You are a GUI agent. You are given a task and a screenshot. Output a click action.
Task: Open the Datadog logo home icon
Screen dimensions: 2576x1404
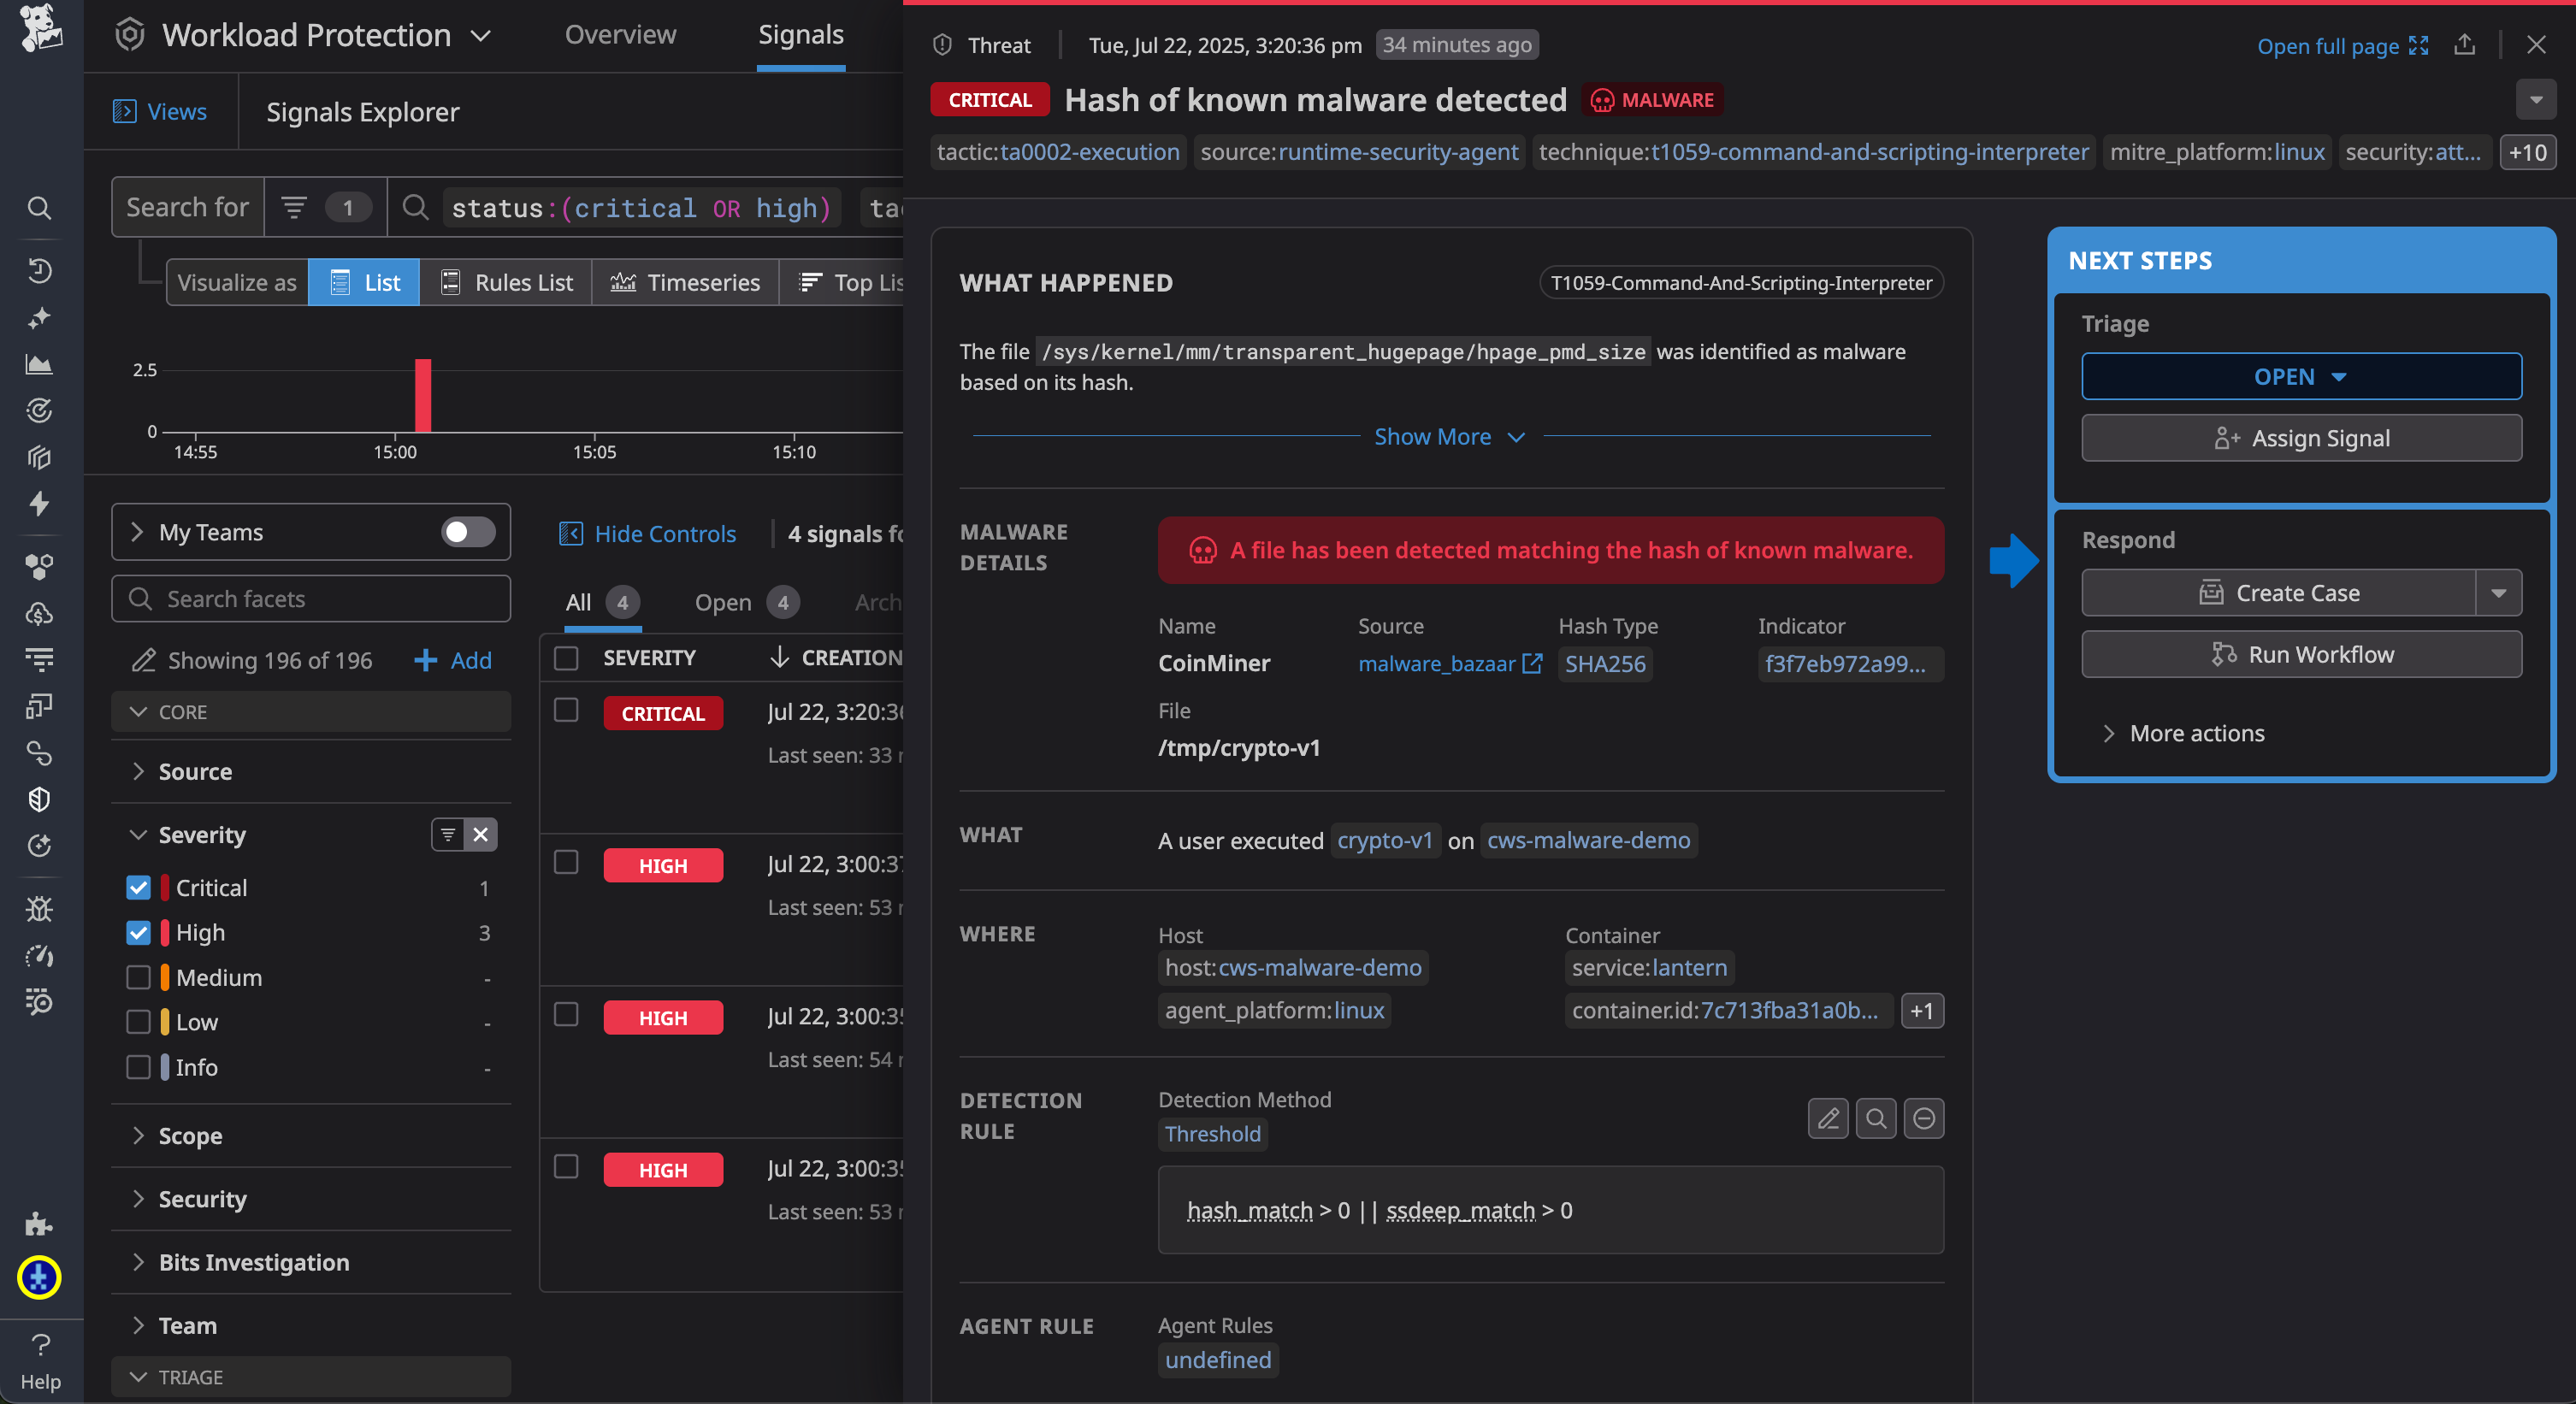[x=40, y=30]
